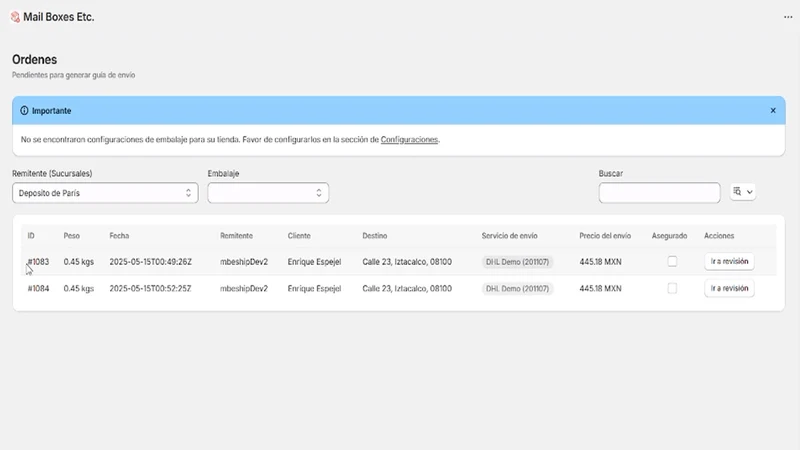The width and height of the screenshot is (800, 450).
Task: Open the Remitente (Sucursales) dropdown
Action: (105, 193)
